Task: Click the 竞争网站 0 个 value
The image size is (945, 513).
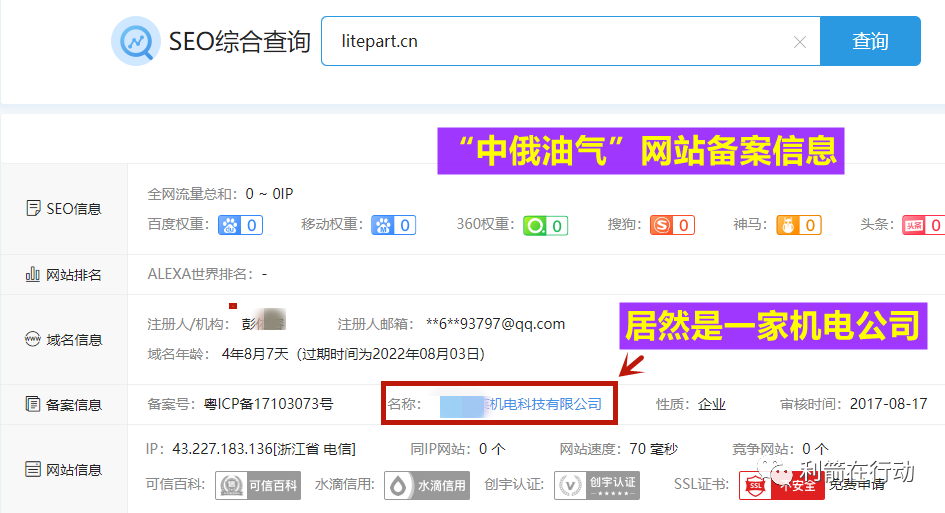Action: (x=815, y=449)
